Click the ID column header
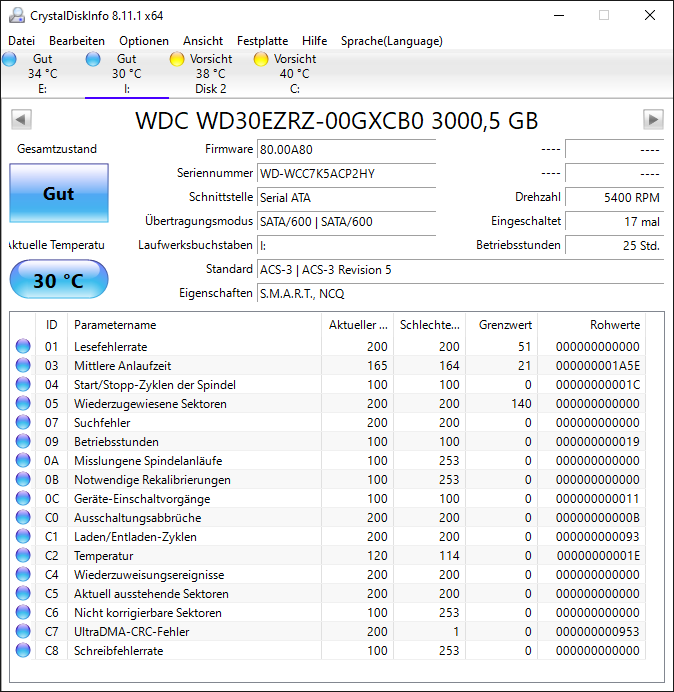The height and width of the screenshot is (692, 674). point(51,325)
